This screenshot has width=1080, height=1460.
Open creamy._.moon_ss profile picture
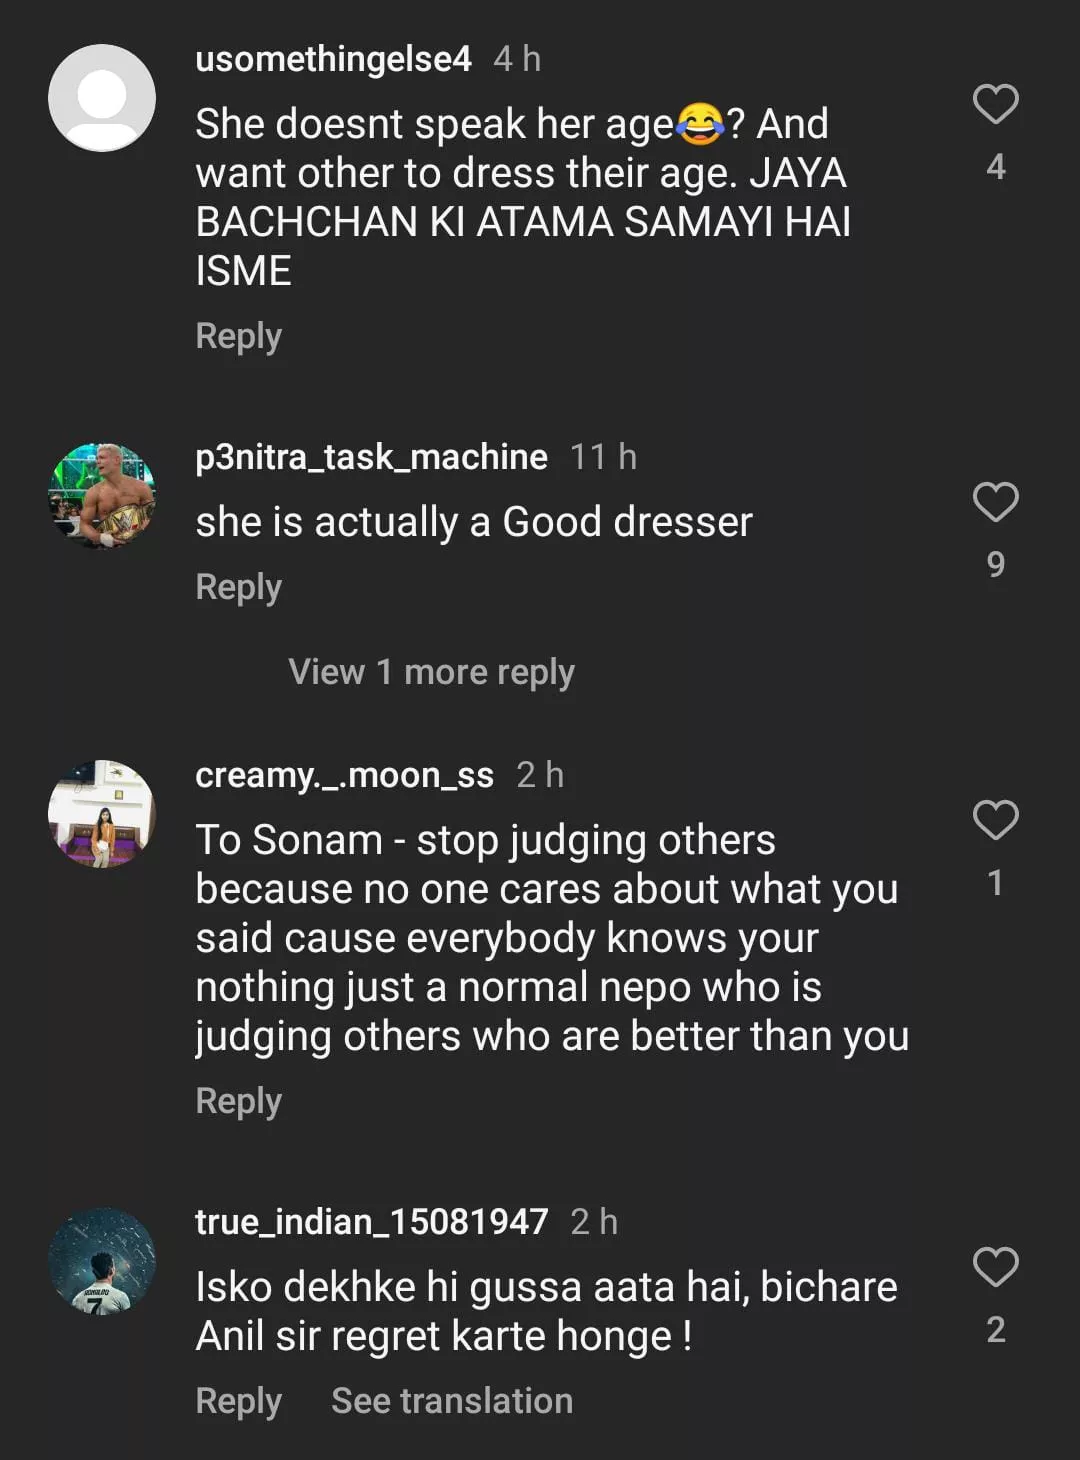[x=102, y=813]
